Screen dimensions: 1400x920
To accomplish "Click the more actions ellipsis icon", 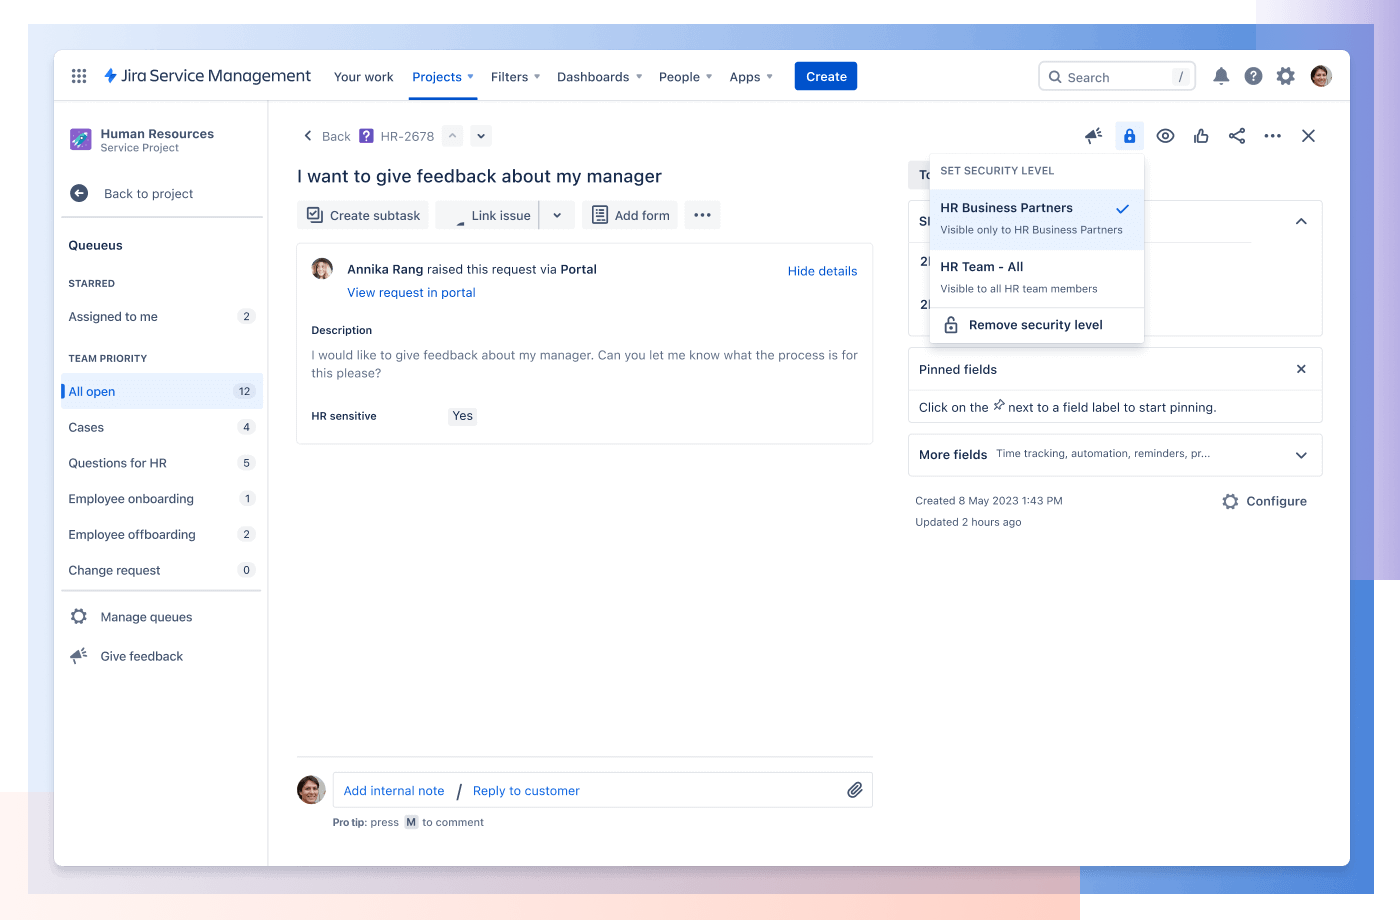I will (1272, 135).
